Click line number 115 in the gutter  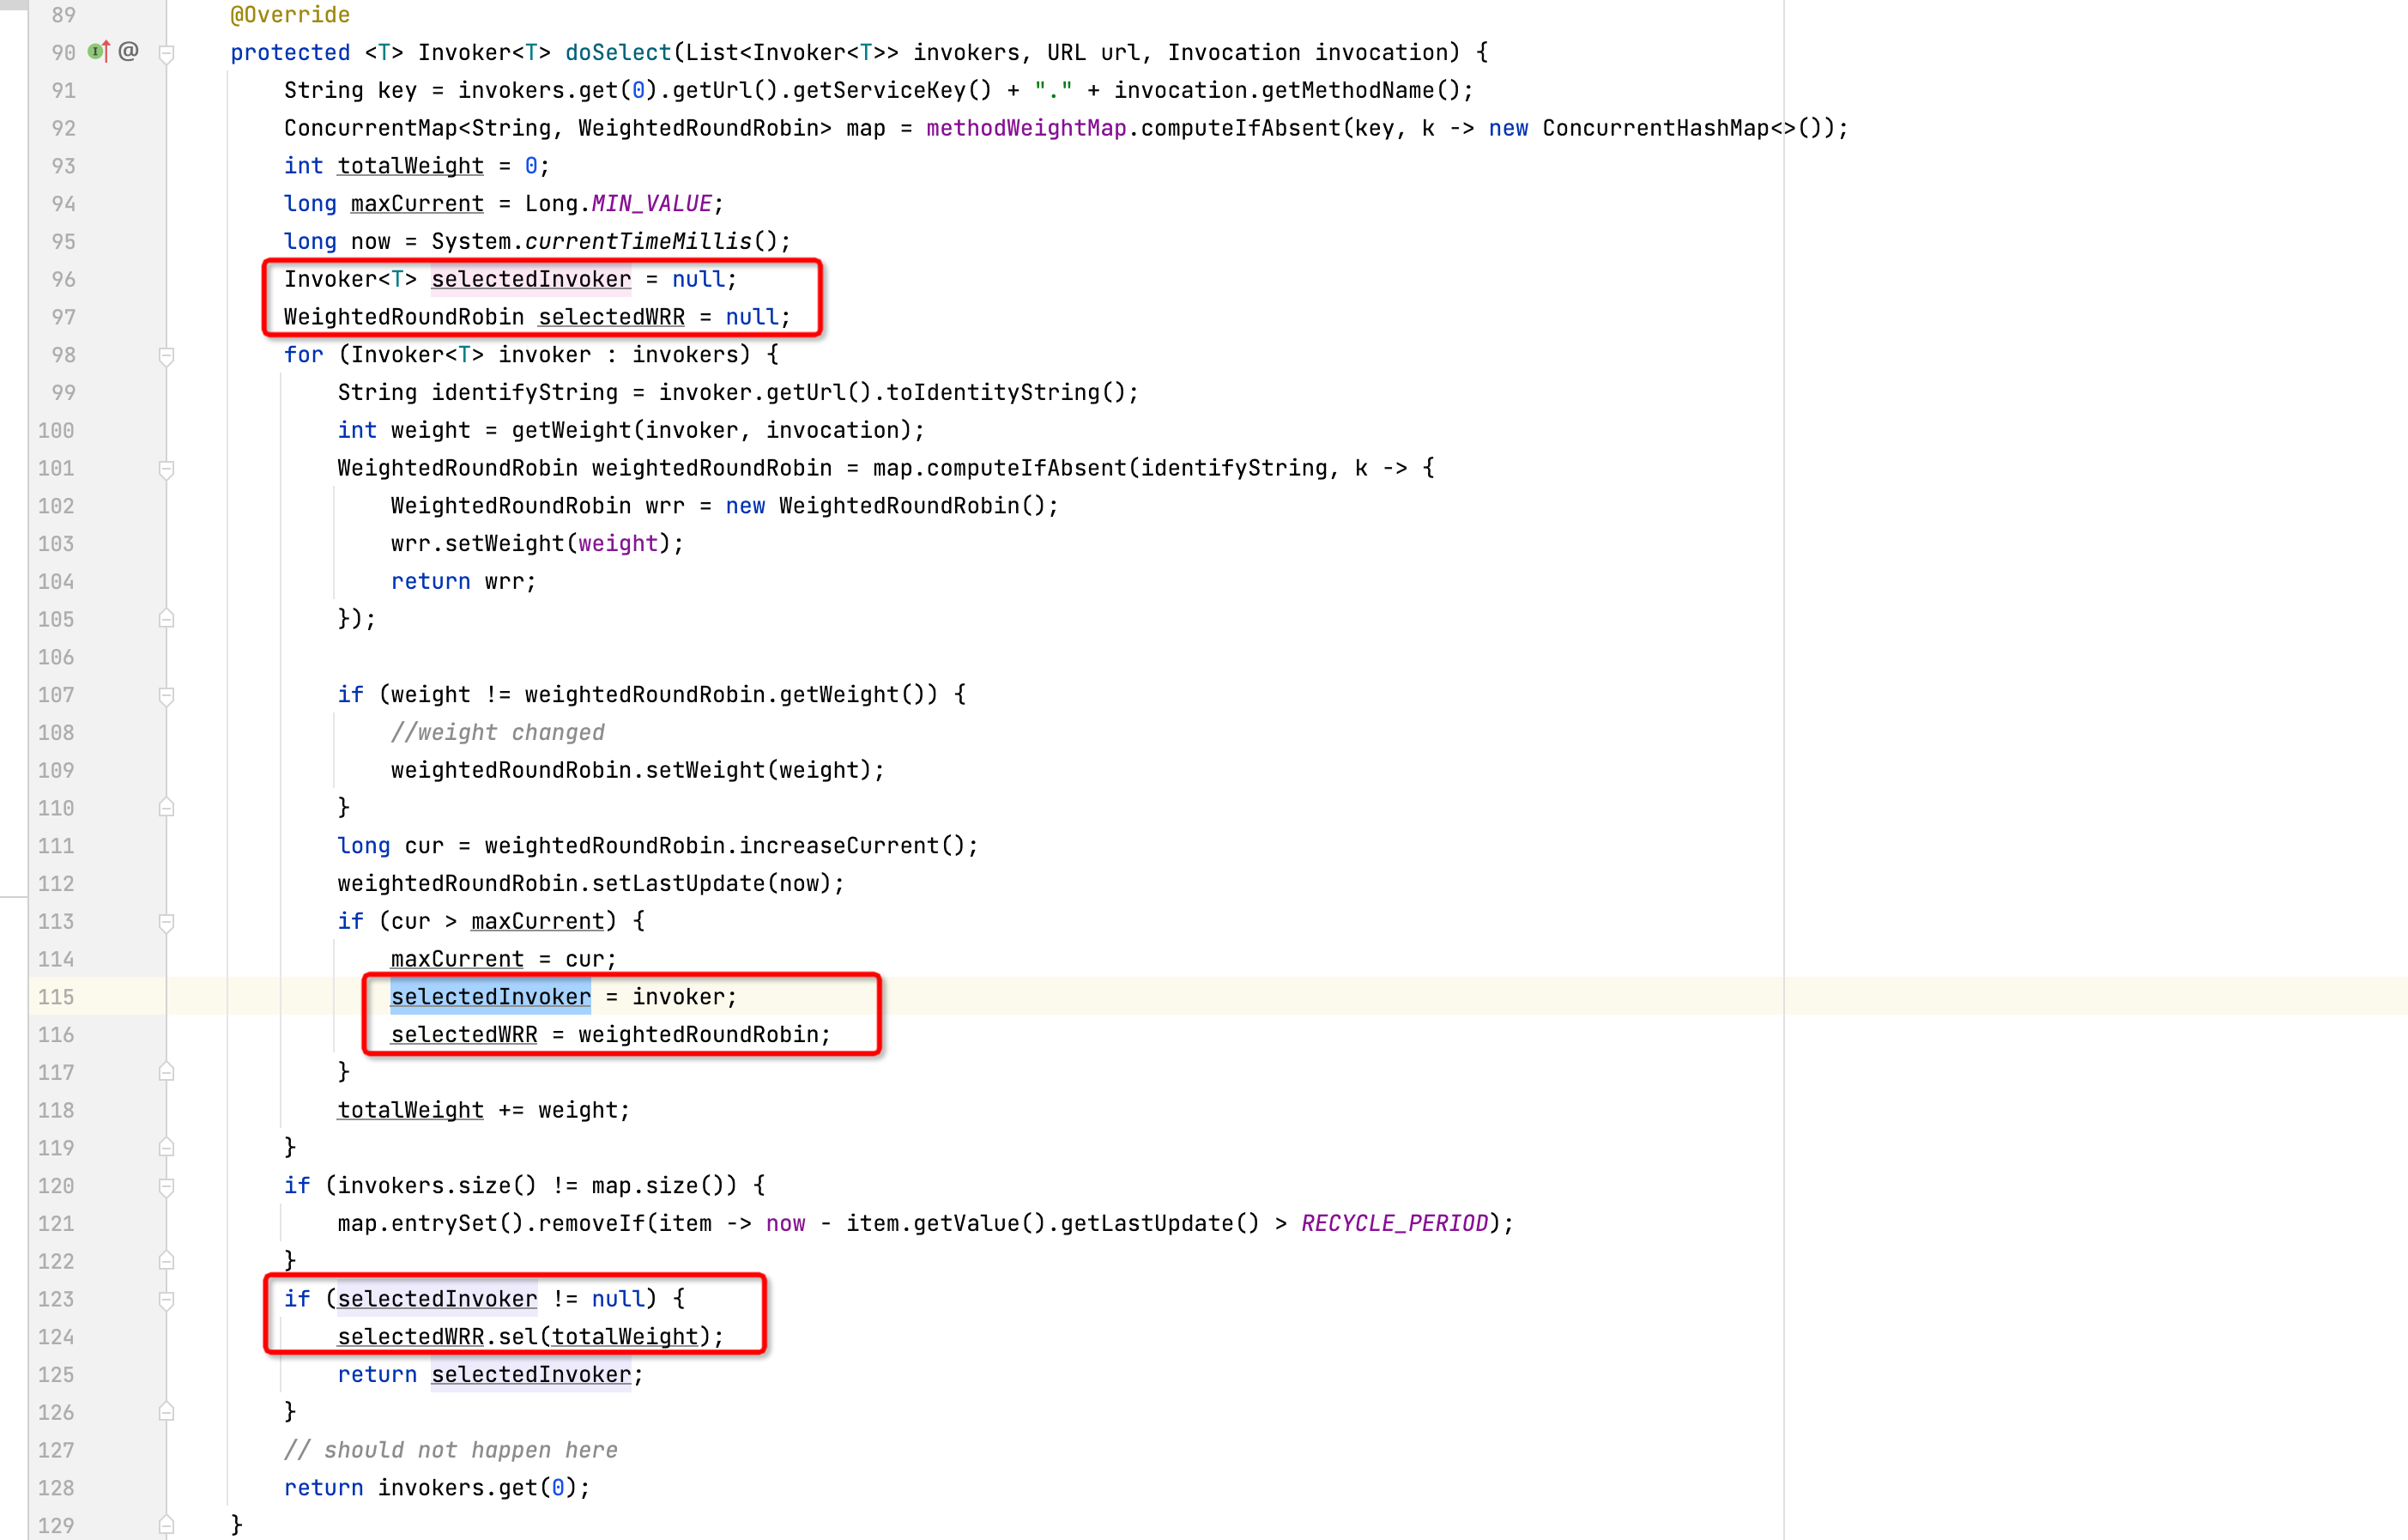click(x=56, y=997)
